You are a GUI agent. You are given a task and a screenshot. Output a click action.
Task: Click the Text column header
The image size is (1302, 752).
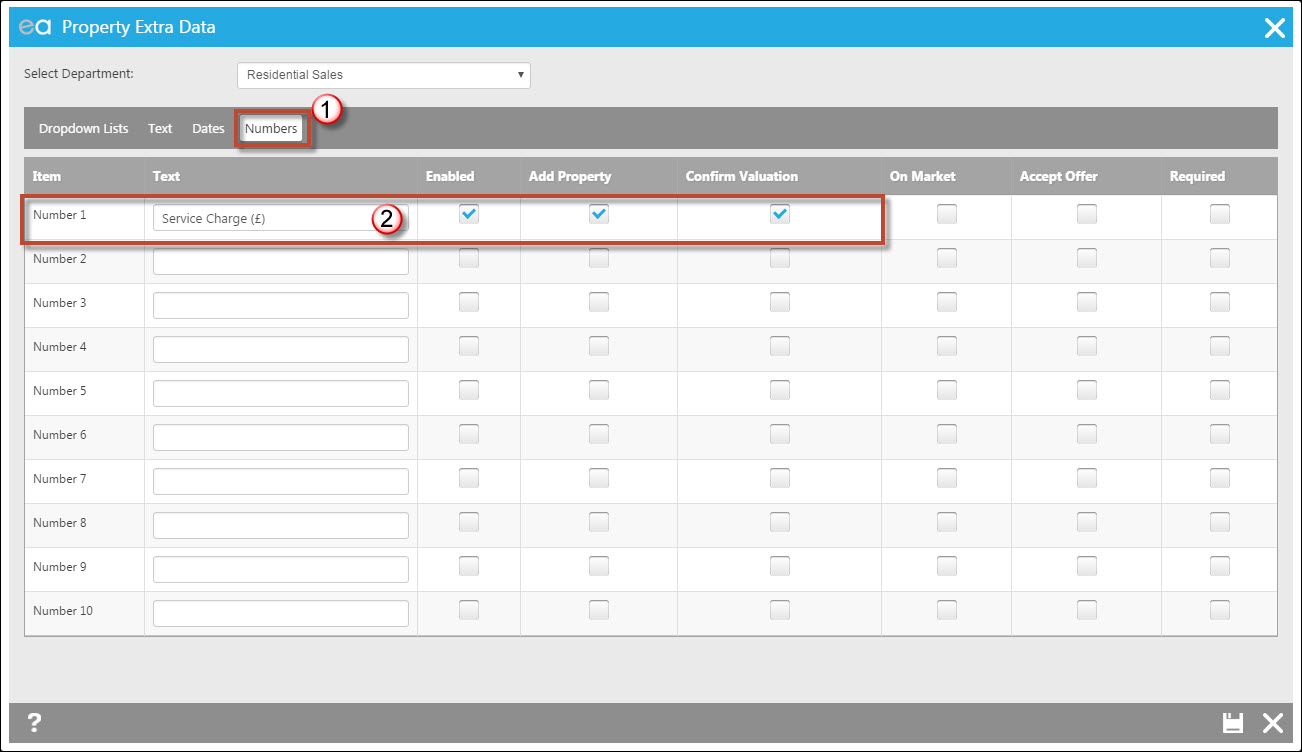coord(166,176)
